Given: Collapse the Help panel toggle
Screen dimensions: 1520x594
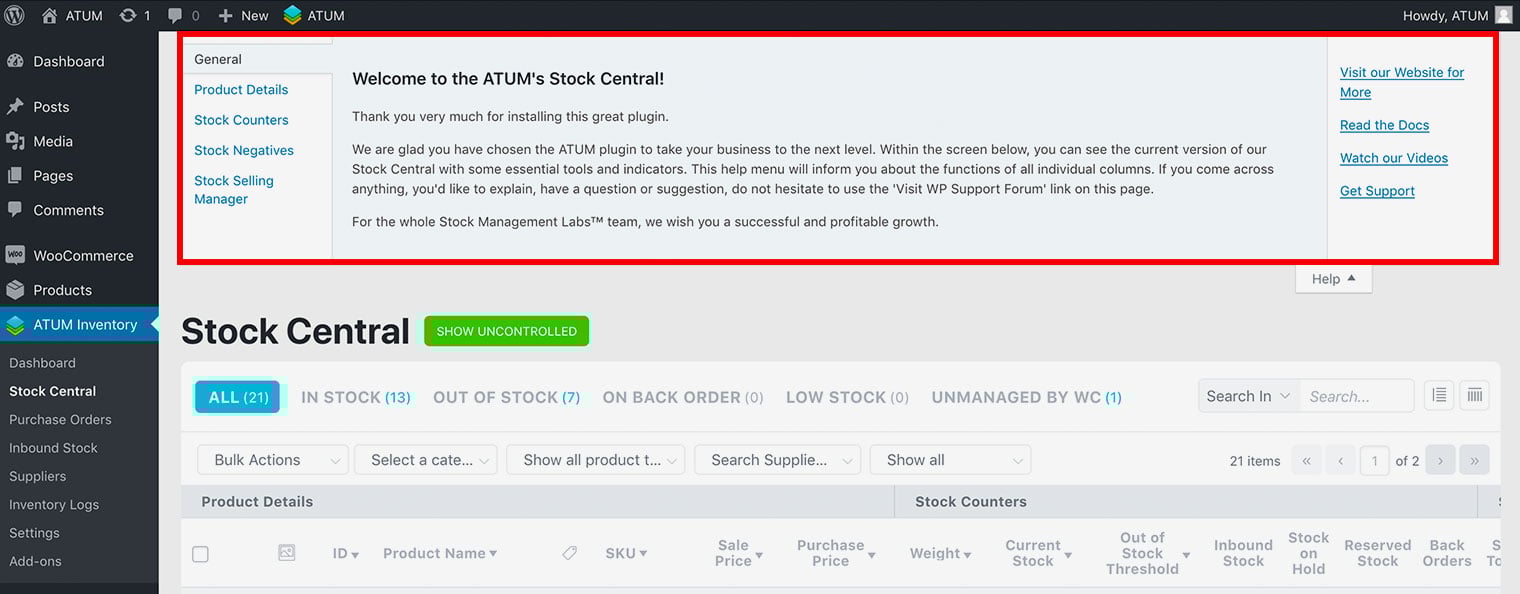Looking at the screenshot, I should tap(1333, 279).
